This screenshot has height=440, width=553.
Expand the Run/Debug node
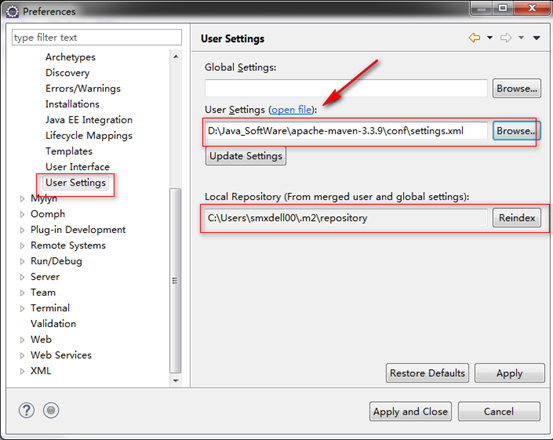[x=22, y=262]
